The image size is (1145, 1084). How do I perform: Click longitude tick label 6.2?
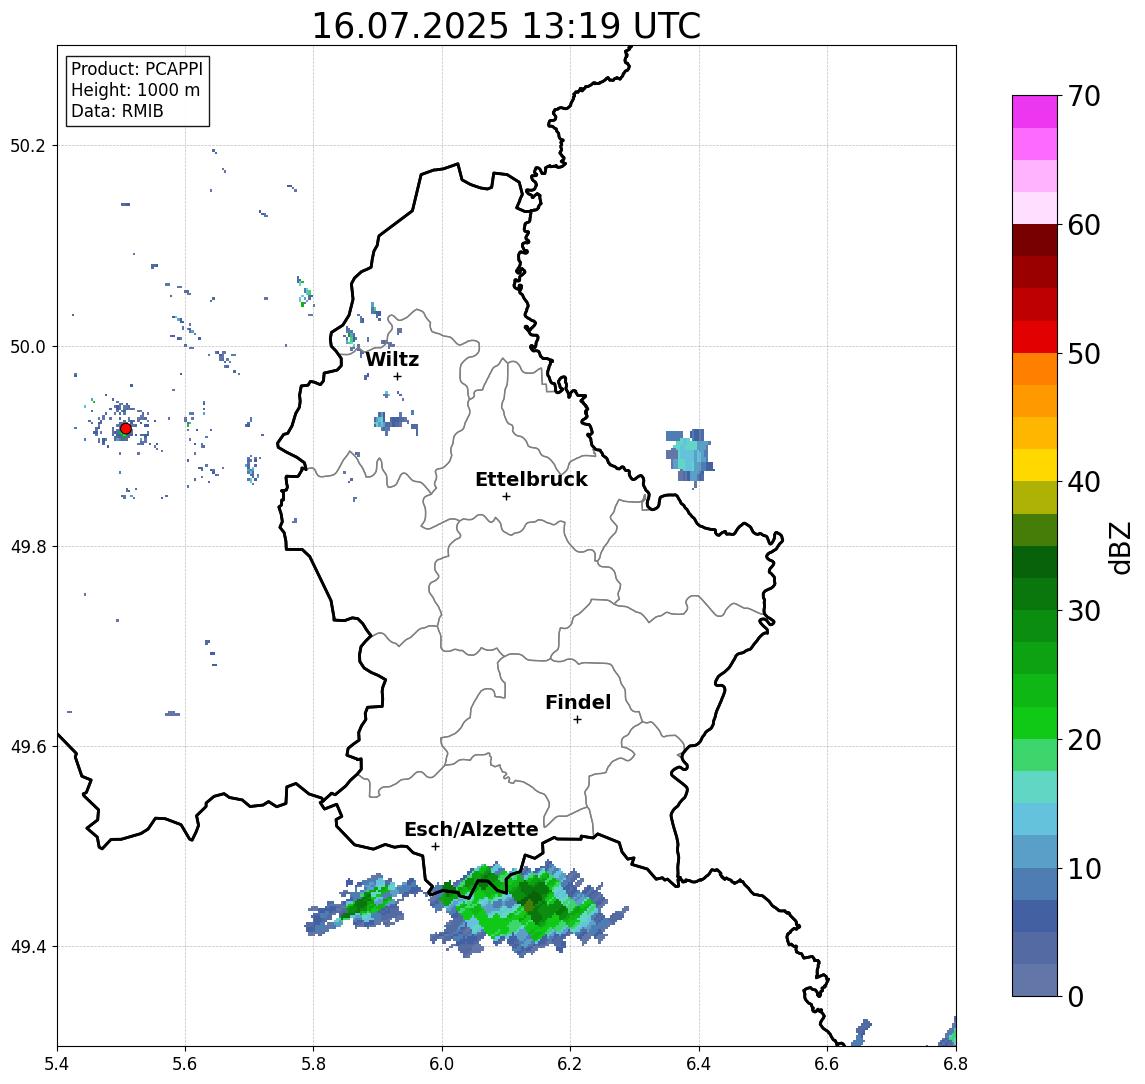pyautogui.click(x=570, y=1064)
